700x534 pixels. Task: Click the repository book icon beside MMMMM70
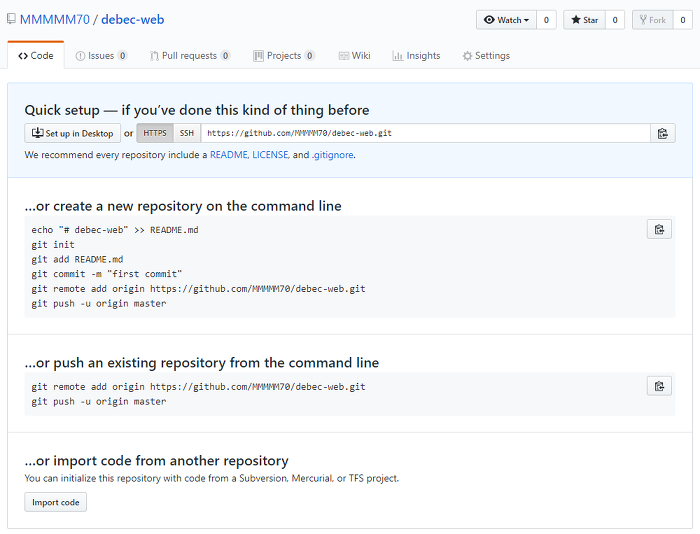[x=11, y=19]
